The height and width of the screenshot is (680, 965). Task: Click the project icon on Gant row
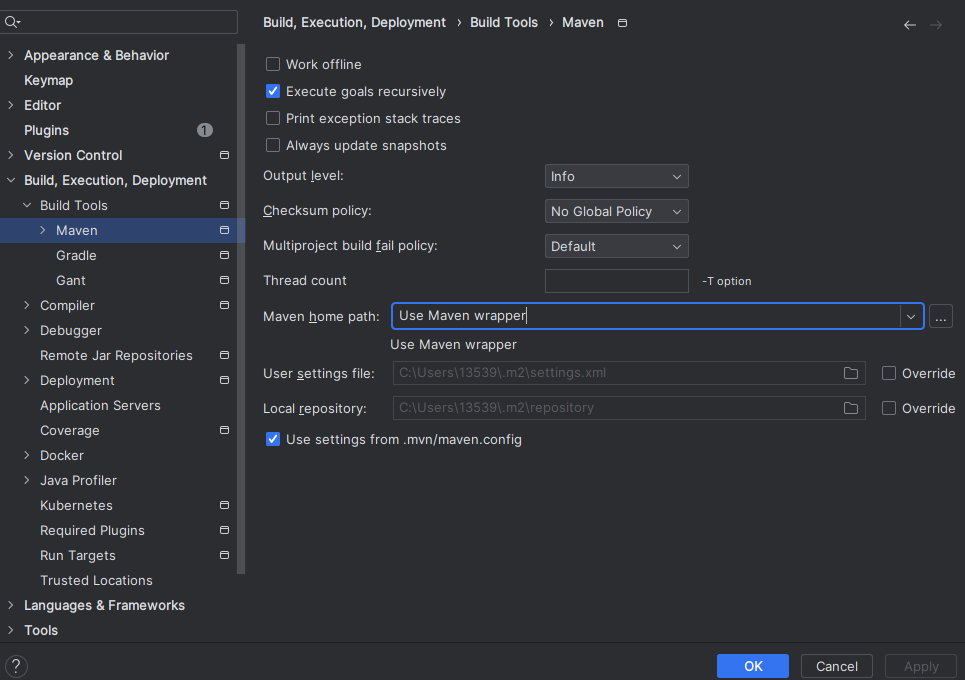tap(225, 280)
